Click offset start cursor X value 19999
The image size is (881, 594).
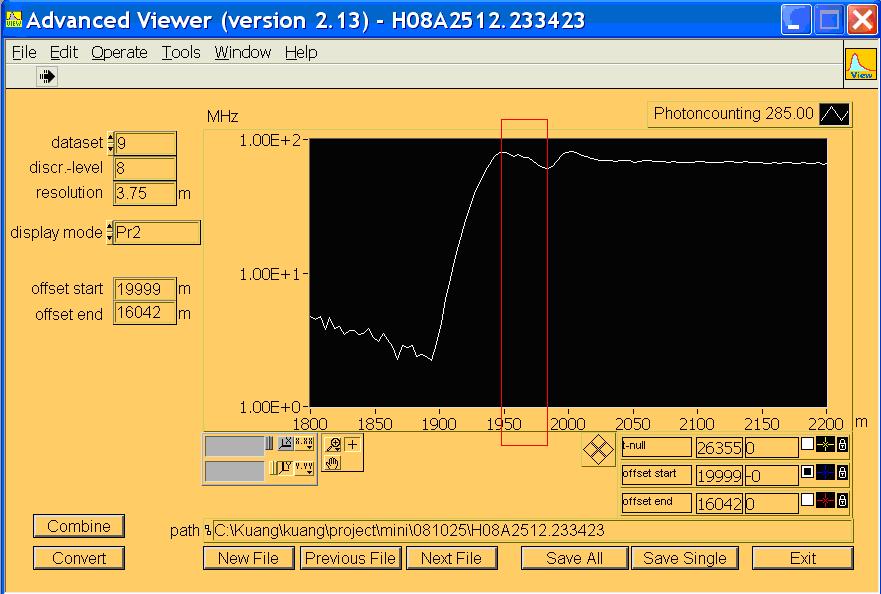720,475
